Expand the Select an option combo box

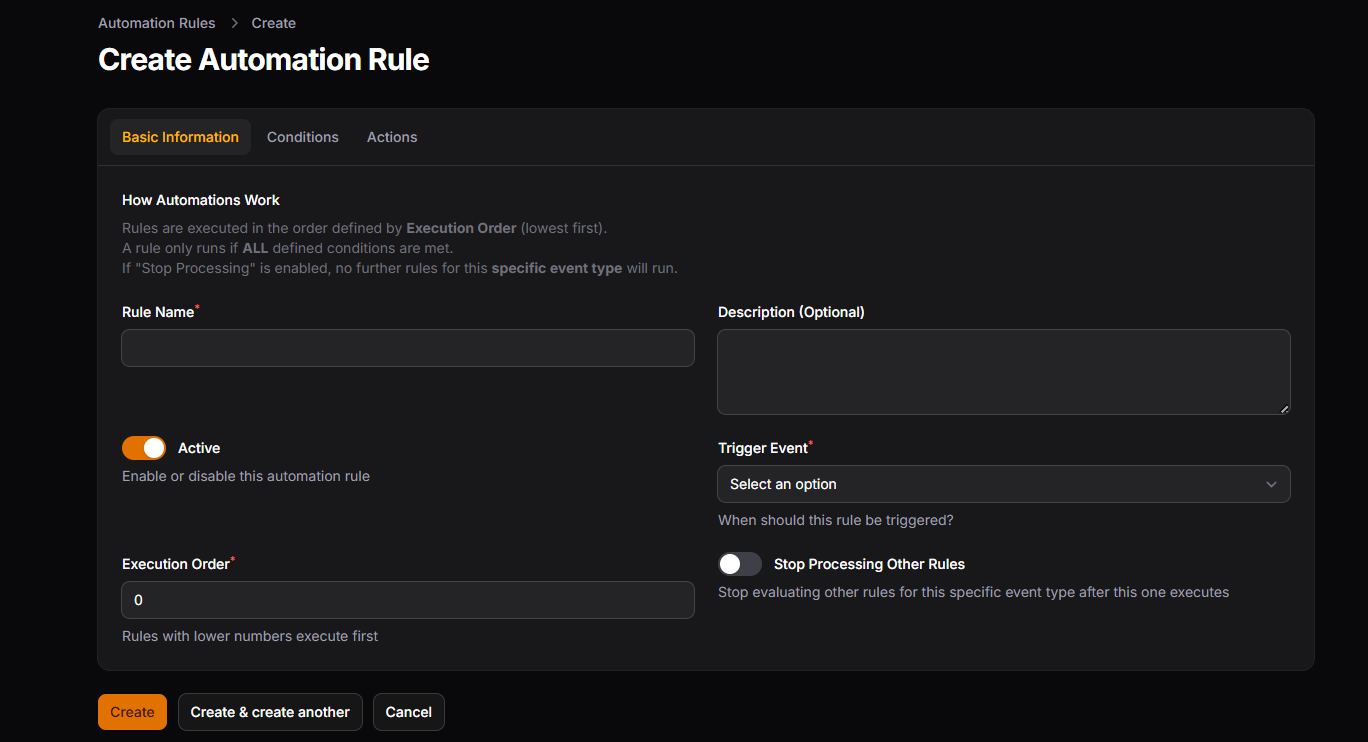[x=1004, y=484]
